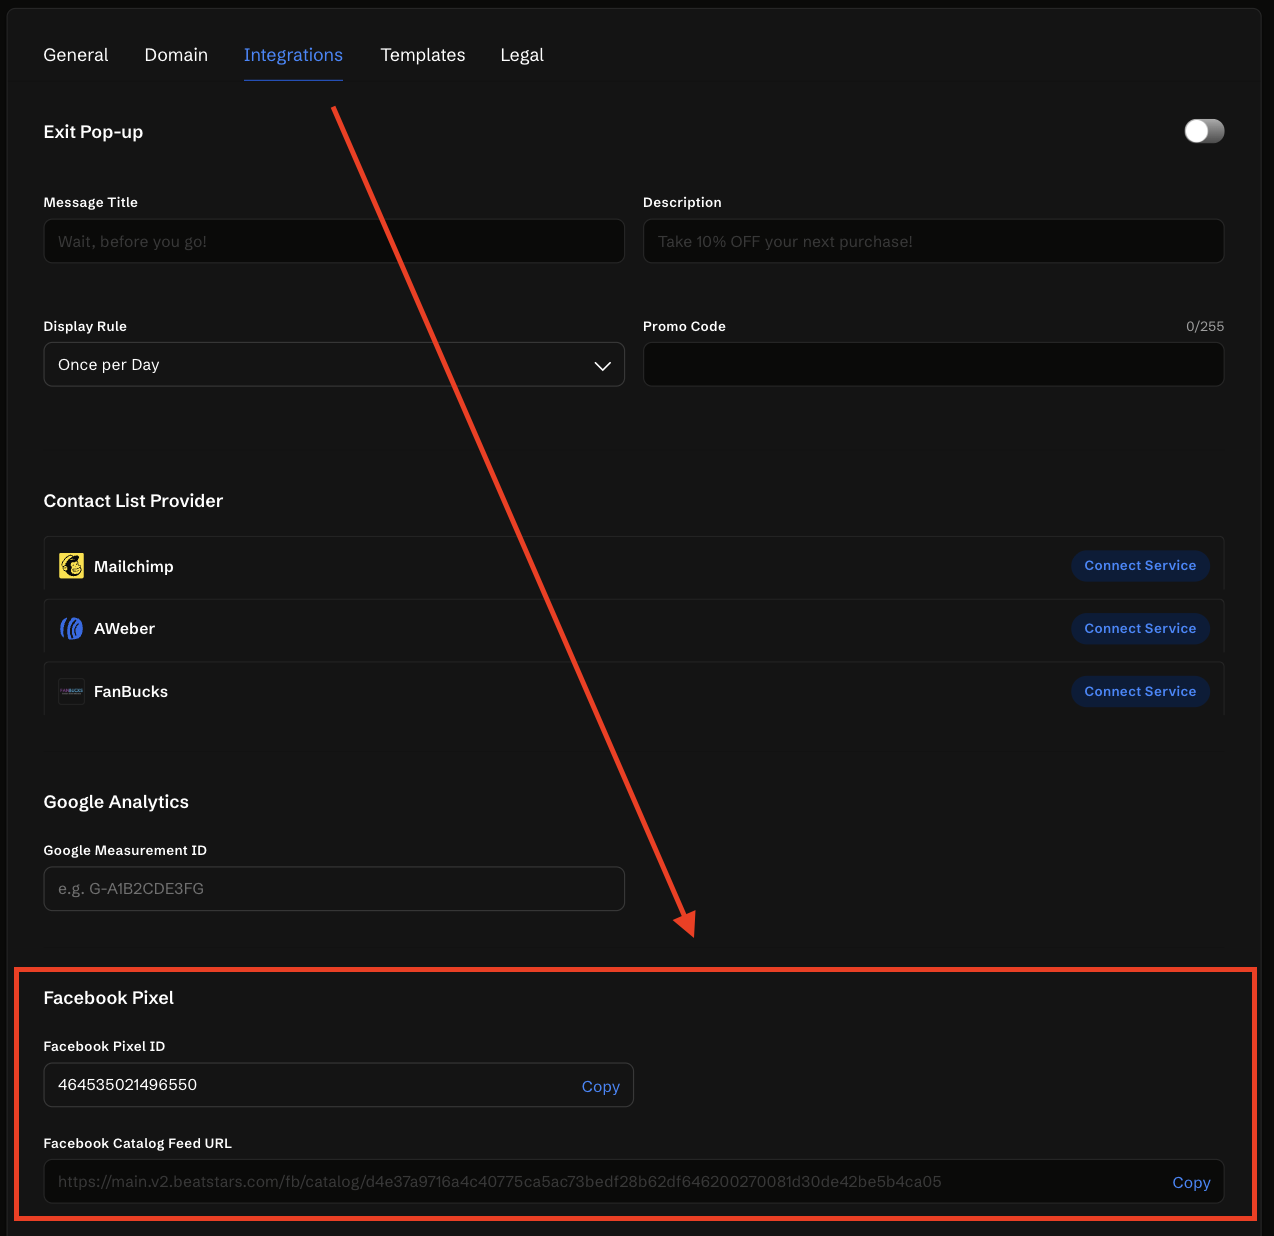This screenshot has width=1274, height=1236.
Task: Connect the Mailchimp service
Action: click(x=1139, y=566)
